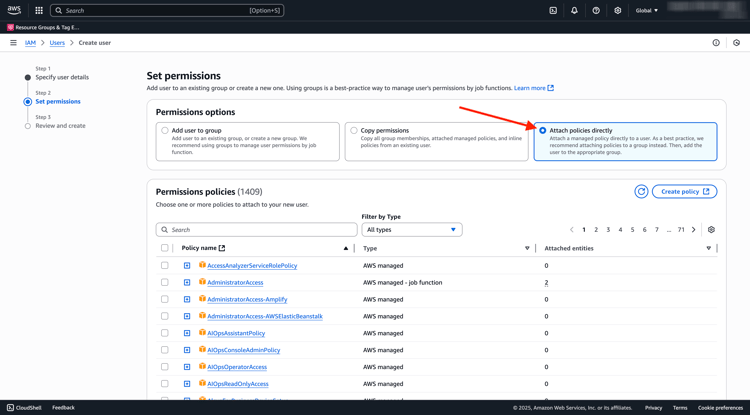Open the AdministratorAccess policy link

tap(235, 283)
